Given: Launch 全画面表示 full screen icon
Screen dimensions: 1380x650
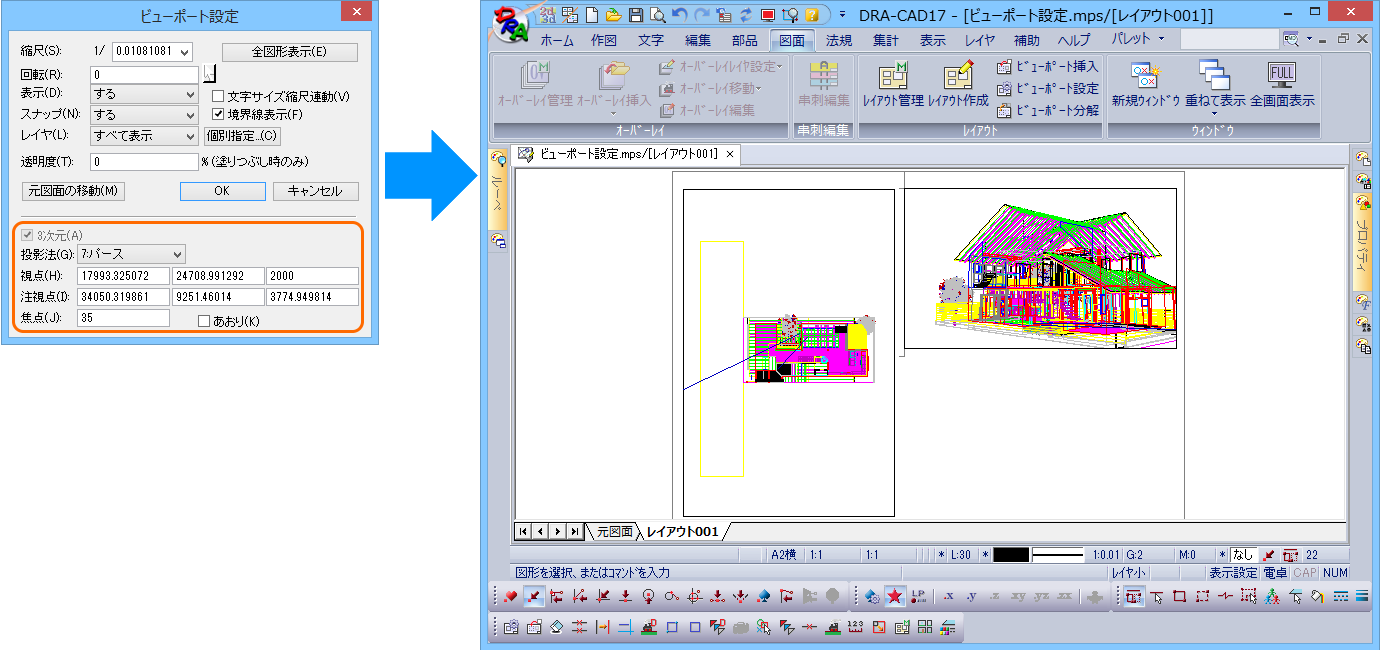Looking at the screenshot, I should tap(1281, 86).
